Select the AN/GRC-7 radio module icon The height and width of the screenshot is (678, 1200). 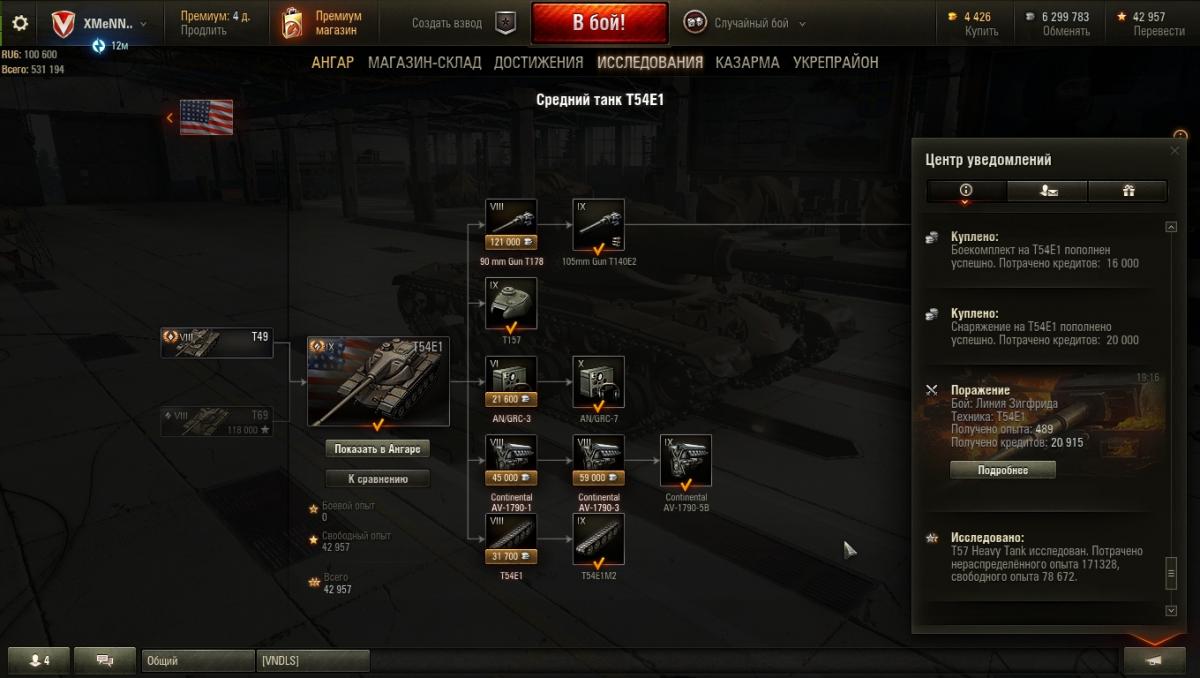599,382
